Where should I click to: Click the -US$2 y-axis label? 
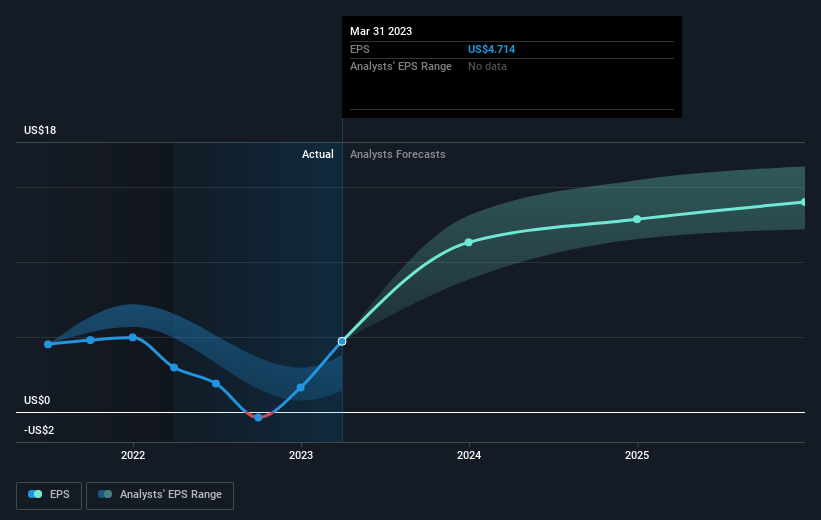tap(39, 430)
